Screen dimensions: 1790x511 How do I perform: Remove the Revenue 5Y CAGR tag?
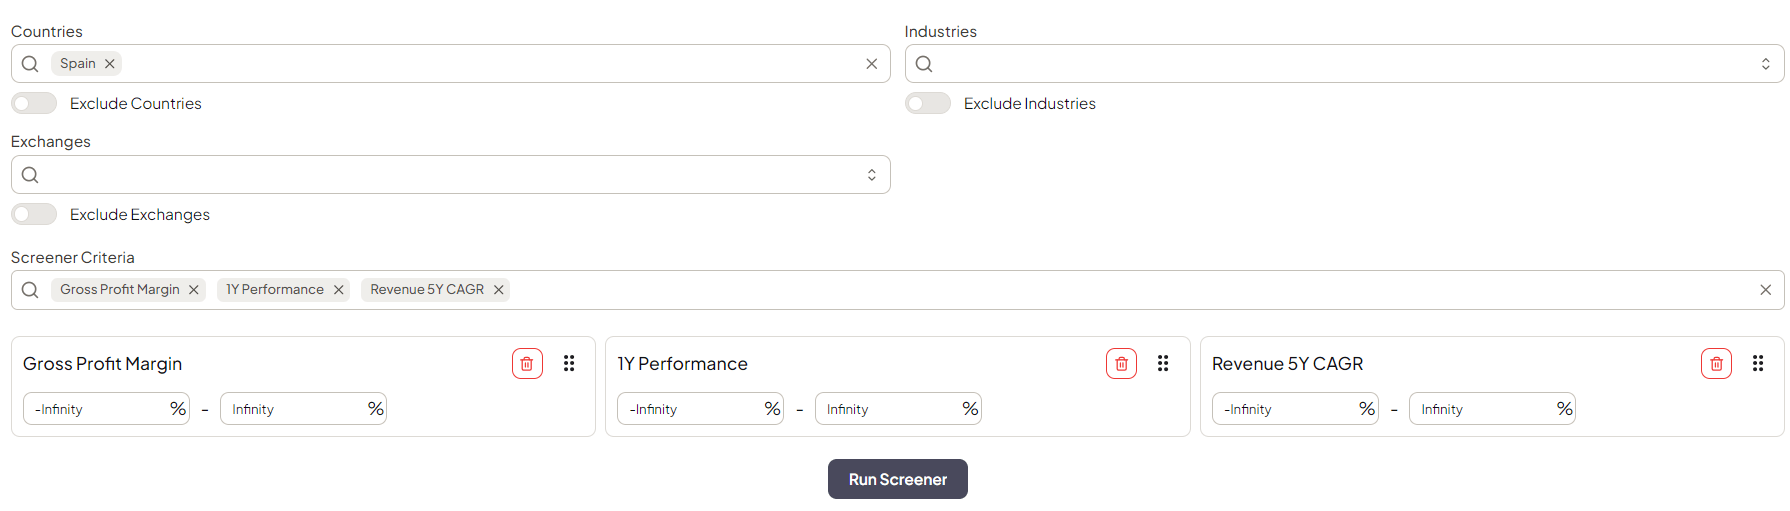[x=498, y=290]
